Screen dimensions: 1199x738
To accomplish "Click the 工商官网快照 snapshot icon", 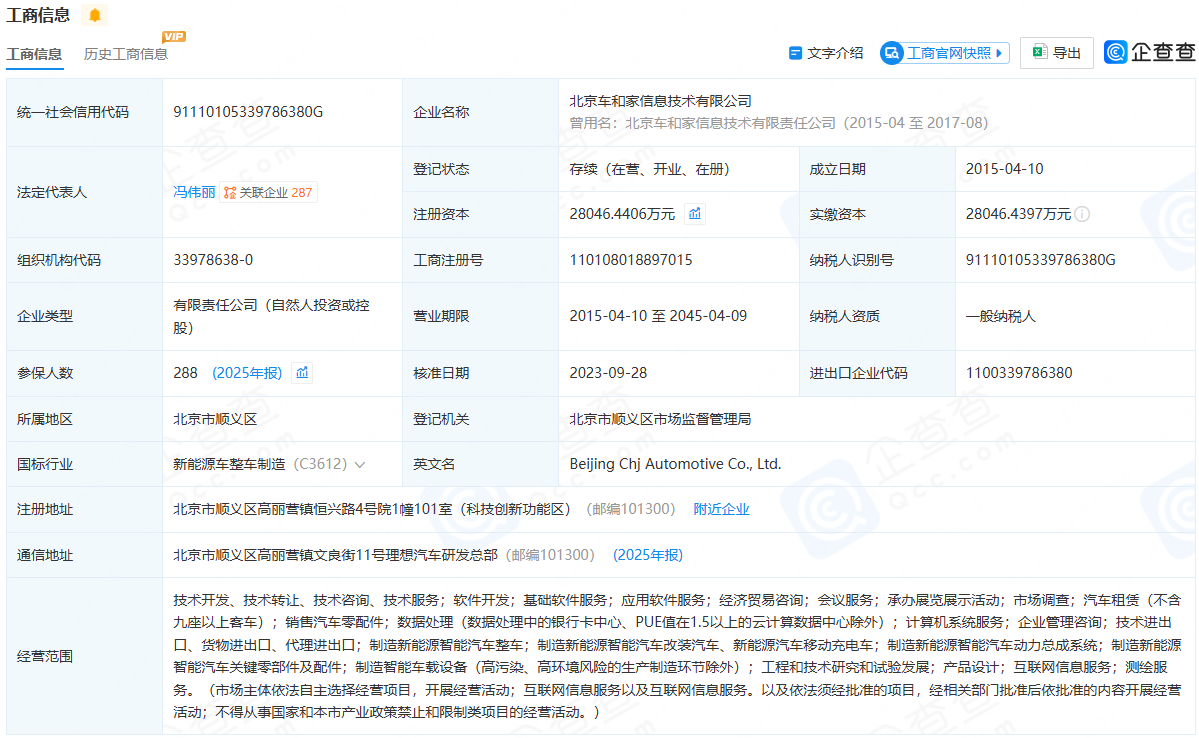I will (x=891, y=53).
